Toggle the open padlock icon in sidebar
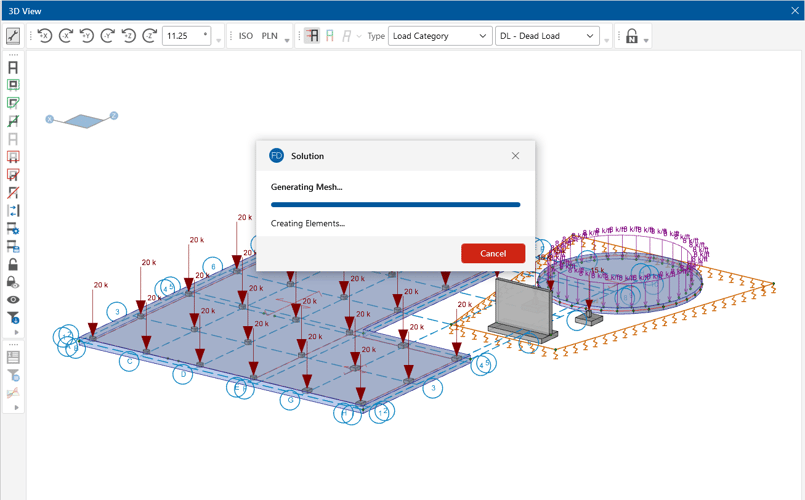The image size is (805, 500). [x=13, y=265]
